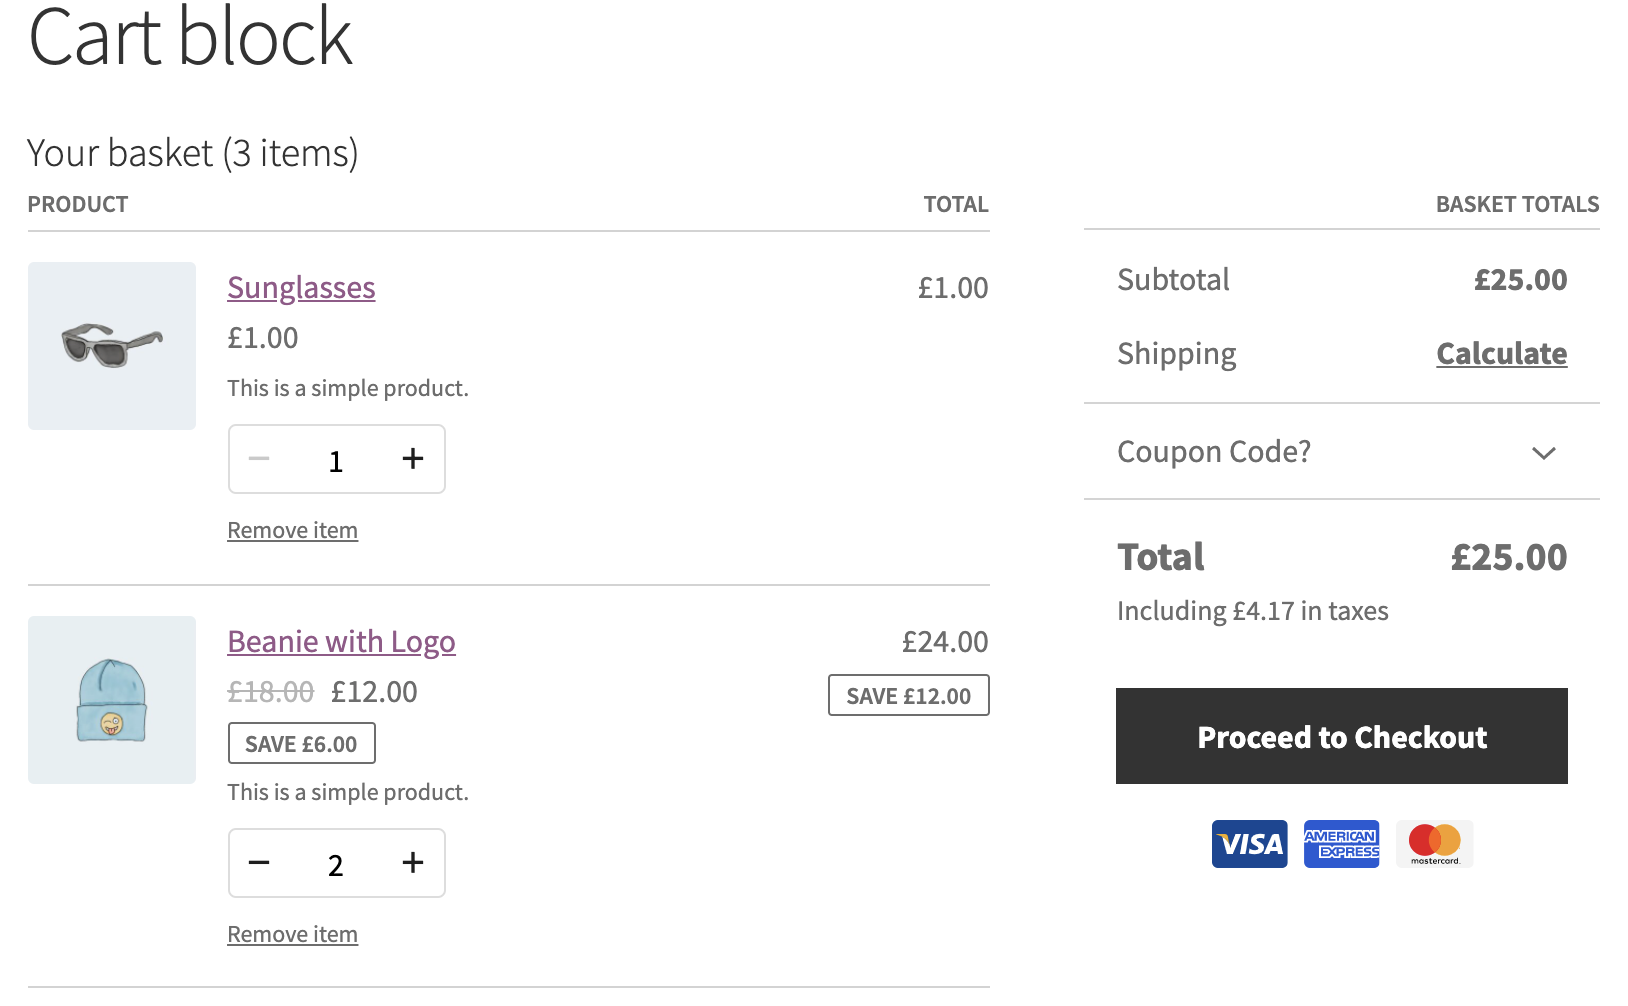The height and width of the screenshot is (1006, 1628).
Task: Click Proceed to Checkout
Action: point(1341,736)
